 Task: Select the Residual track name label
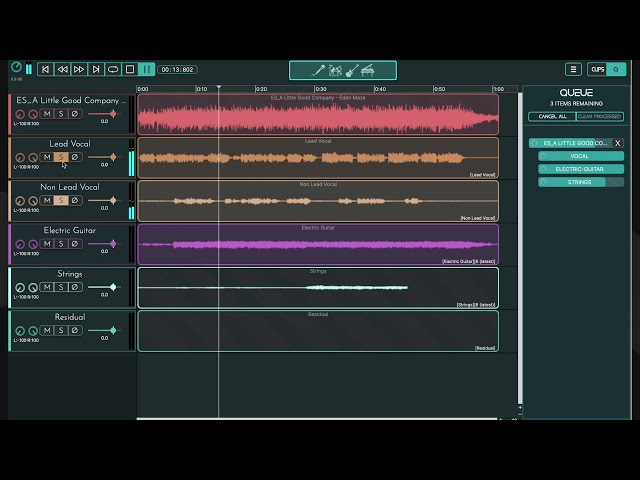pos(70,317)
